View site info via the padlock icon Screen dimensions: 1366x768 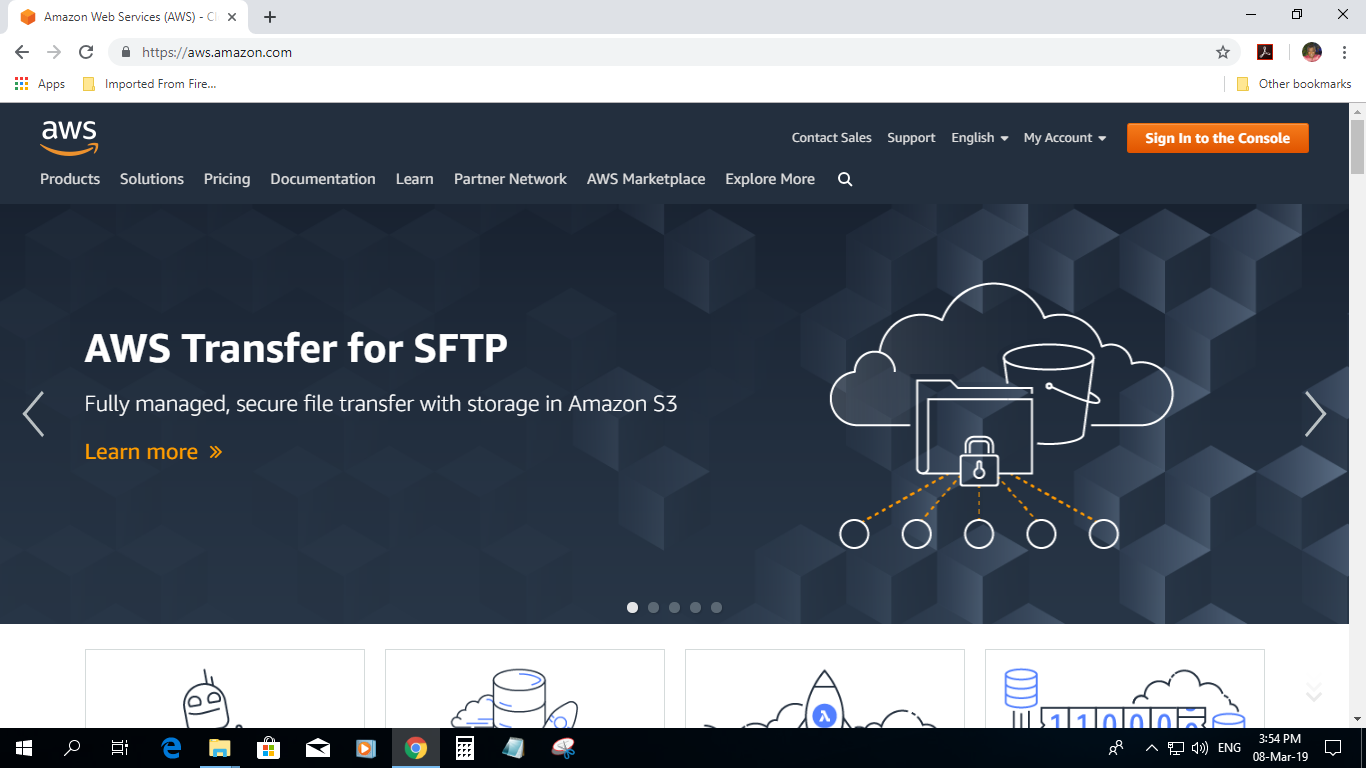126,52
